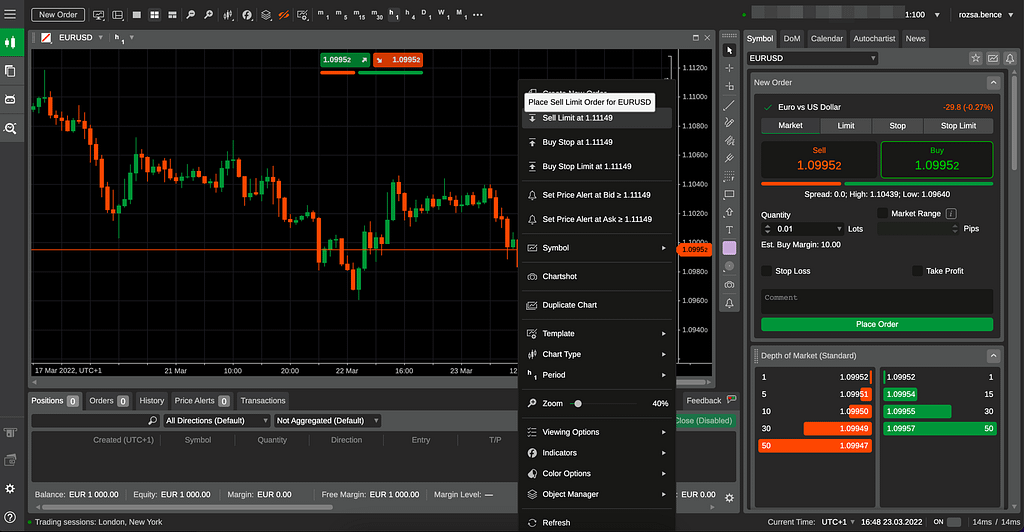Screen dimensions: 1024x532
Task: Open the help question mark icon
Action: [10, 516]
